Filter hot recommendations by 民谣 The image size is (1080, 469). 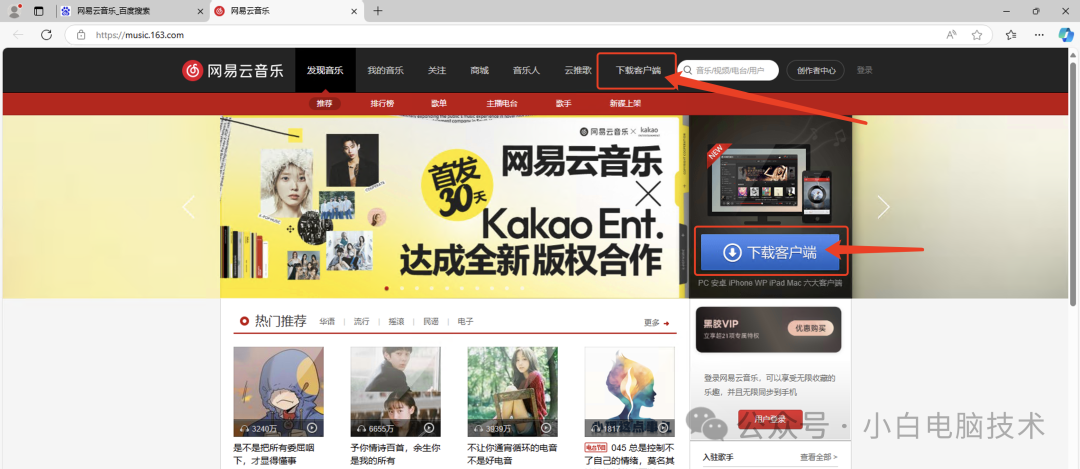pyautogui.click(x=430, y=322)
